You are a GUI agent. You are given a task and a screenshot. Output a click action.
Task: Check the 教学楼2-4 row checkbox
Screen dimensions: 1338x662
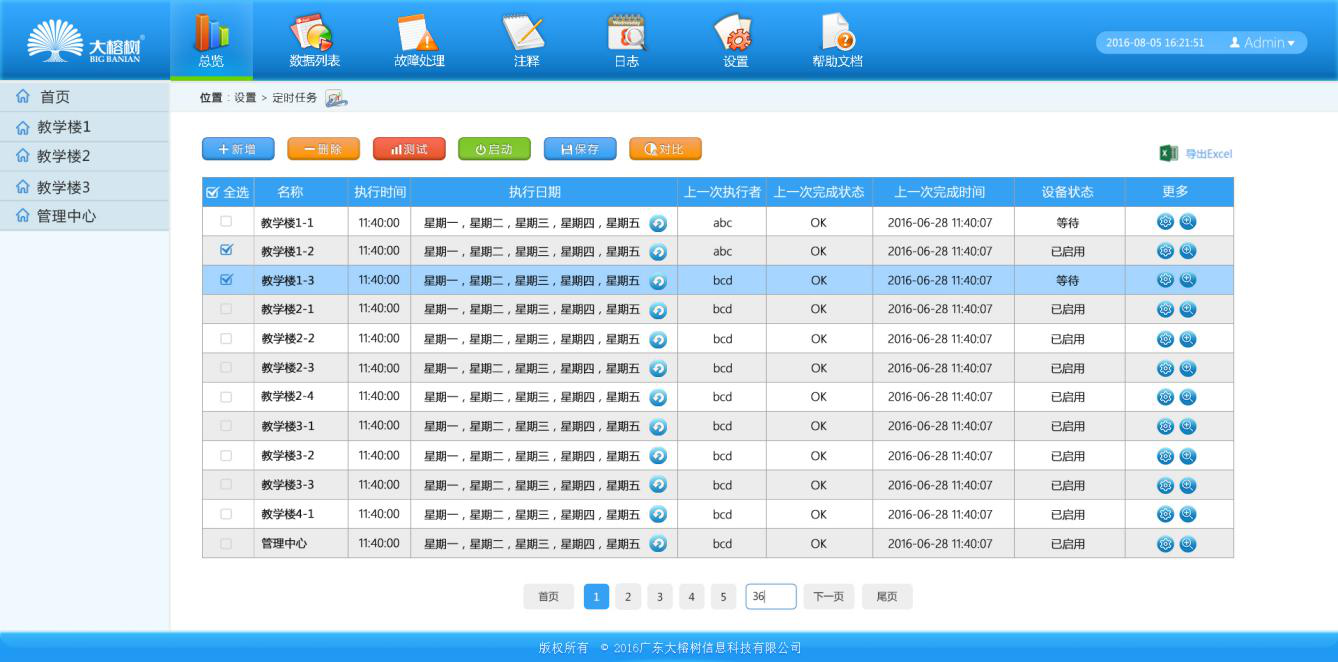(226, 397)
